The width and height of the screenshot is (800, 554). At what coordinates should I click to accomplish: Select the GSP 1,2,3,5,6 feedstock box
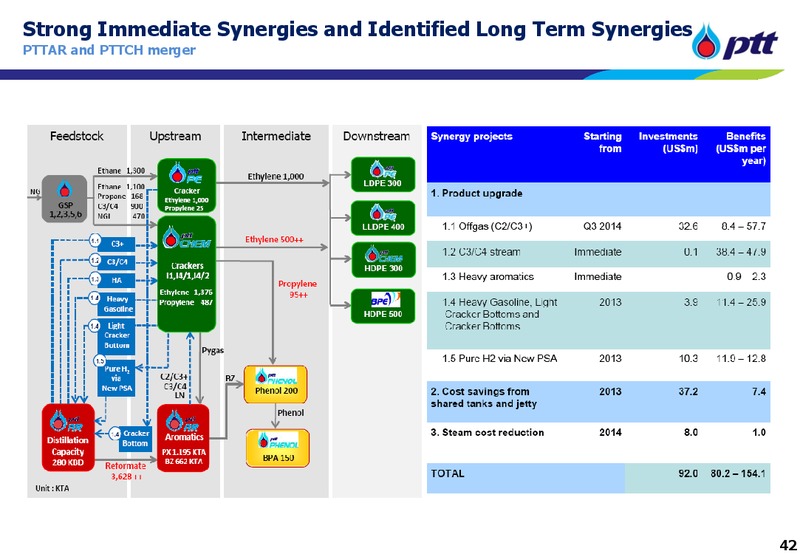click(x=64, y=199)
